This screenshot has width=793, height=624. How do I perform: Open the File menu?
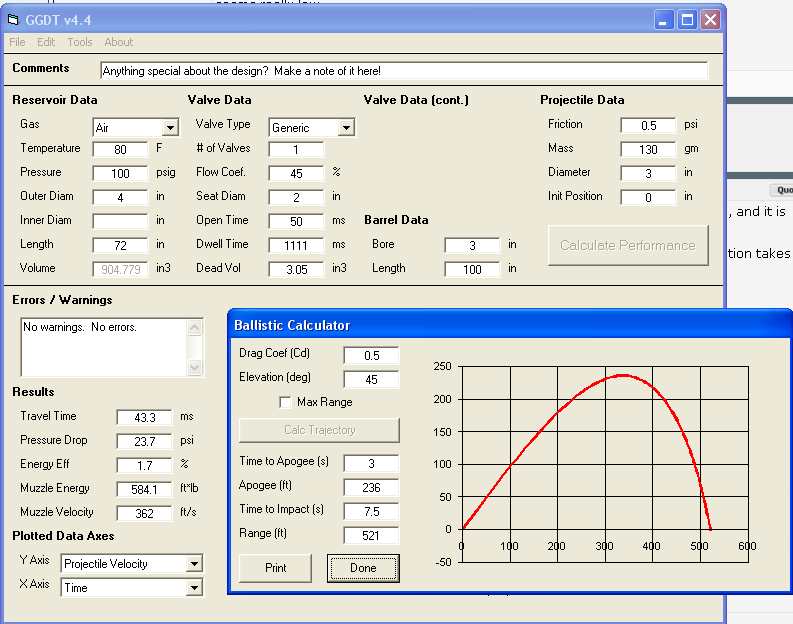click(x=17, y=42)
